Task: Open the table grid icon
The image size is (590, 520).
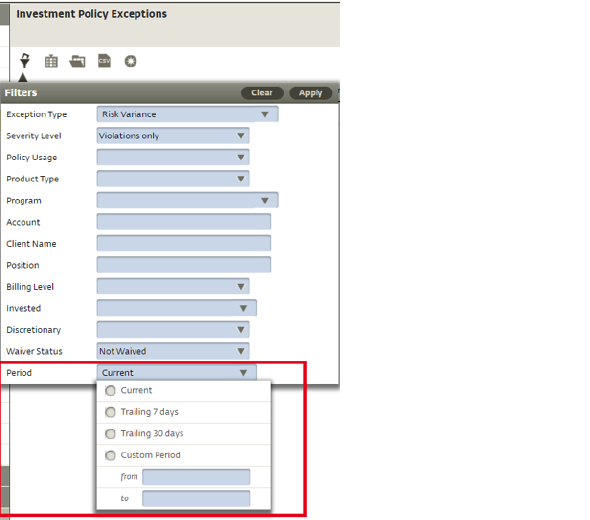Action: click(x=51, y=61)
